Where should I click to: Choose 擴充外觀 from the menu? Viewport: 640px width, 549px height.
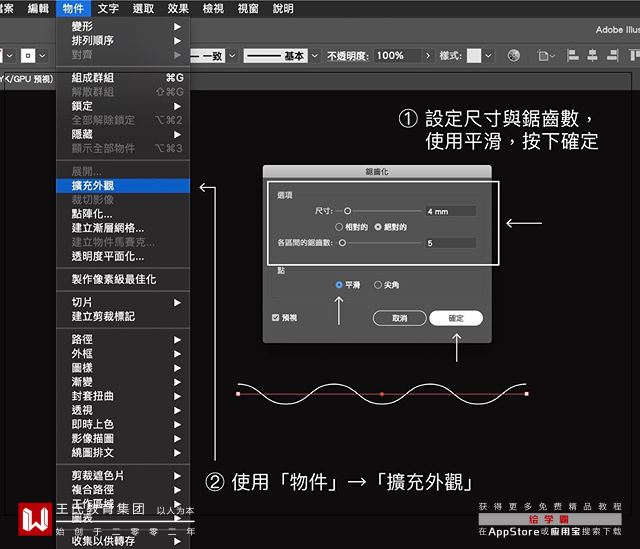(x=123, y=186)
